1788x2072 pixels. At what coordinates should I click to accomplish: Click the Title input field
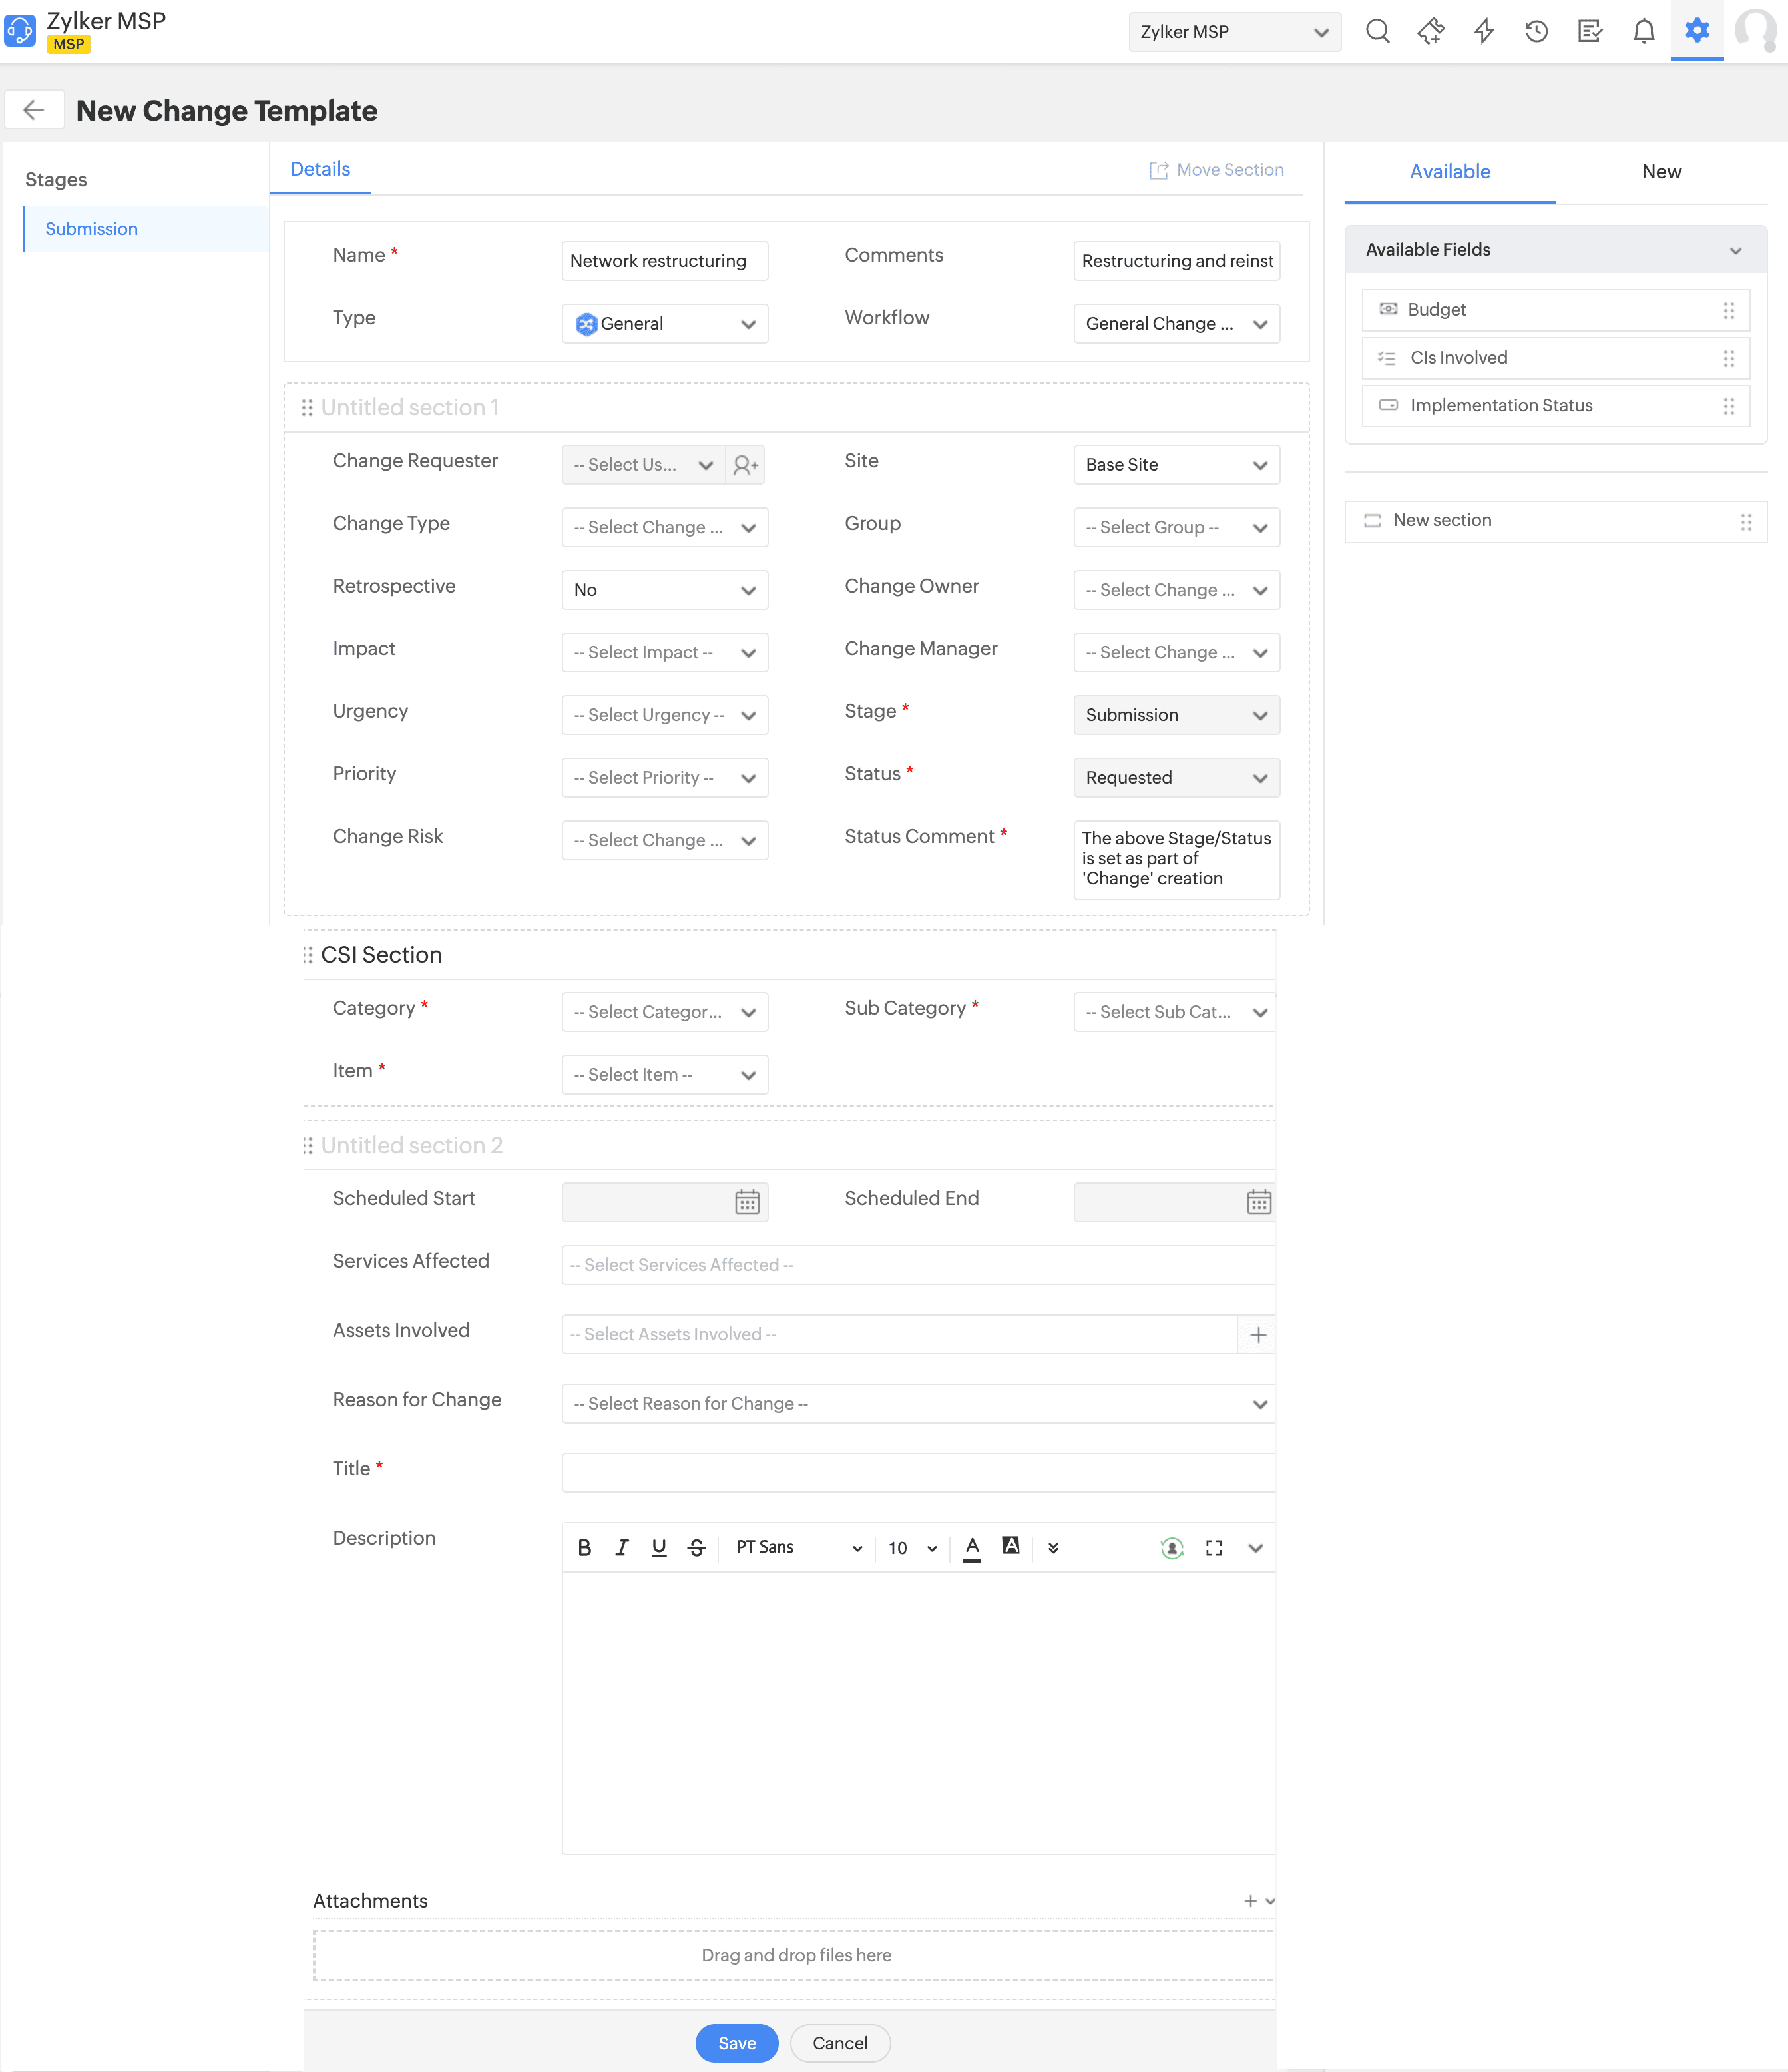point(917,1473)
